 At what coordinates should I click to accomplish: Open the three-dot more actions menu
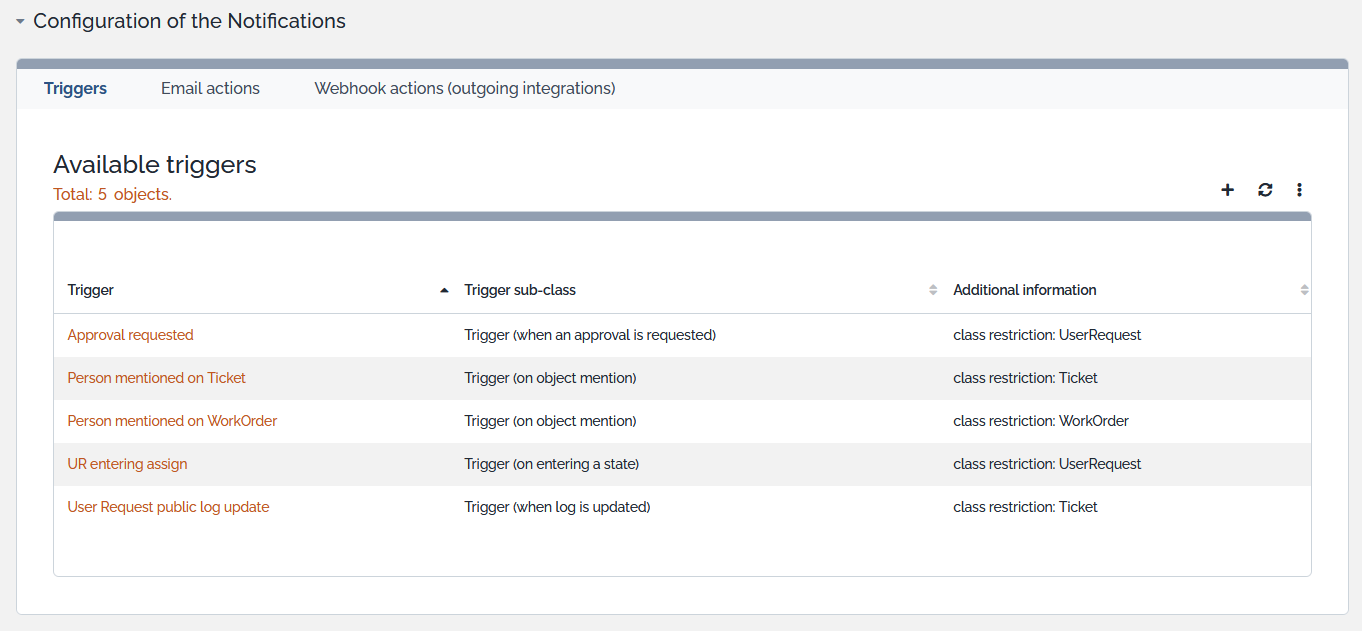pos(1299,190)
